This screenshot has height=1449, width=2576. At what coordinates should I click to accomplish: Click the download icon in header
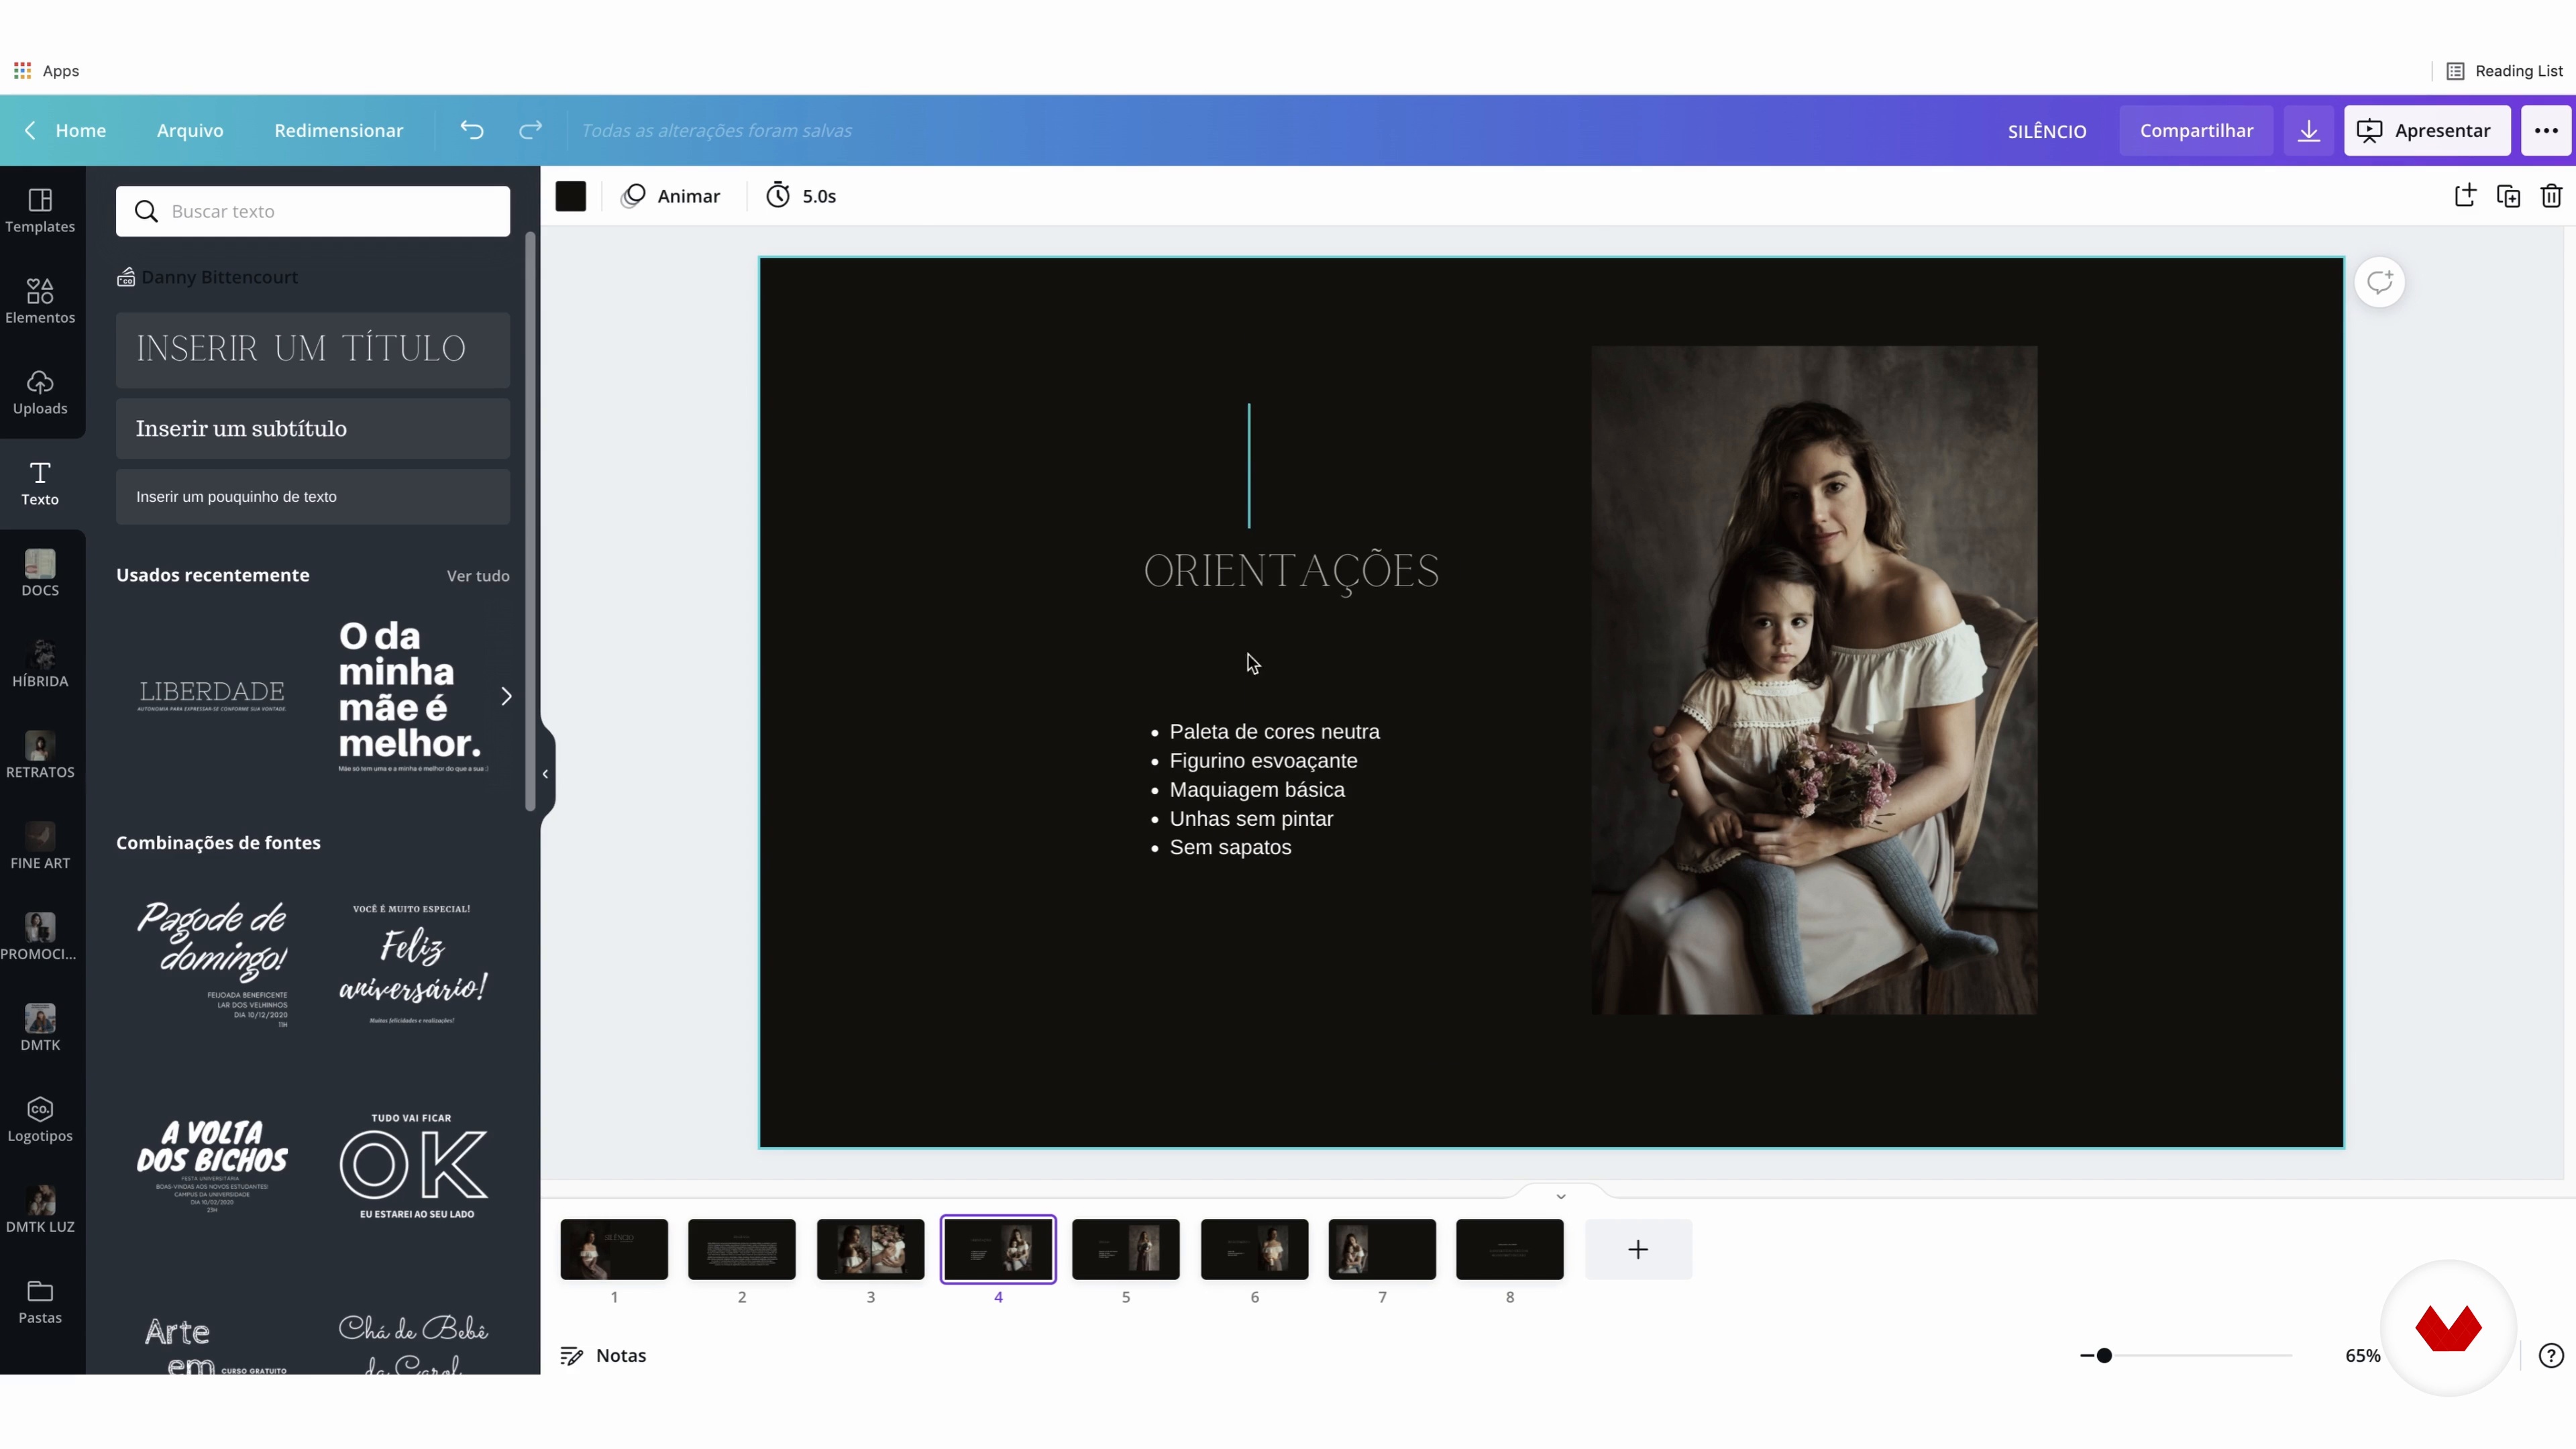pyautogui.click(x=2308, y=130)
